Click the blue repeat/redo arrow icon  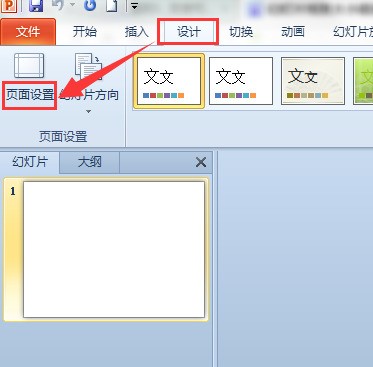pos(90,5)
